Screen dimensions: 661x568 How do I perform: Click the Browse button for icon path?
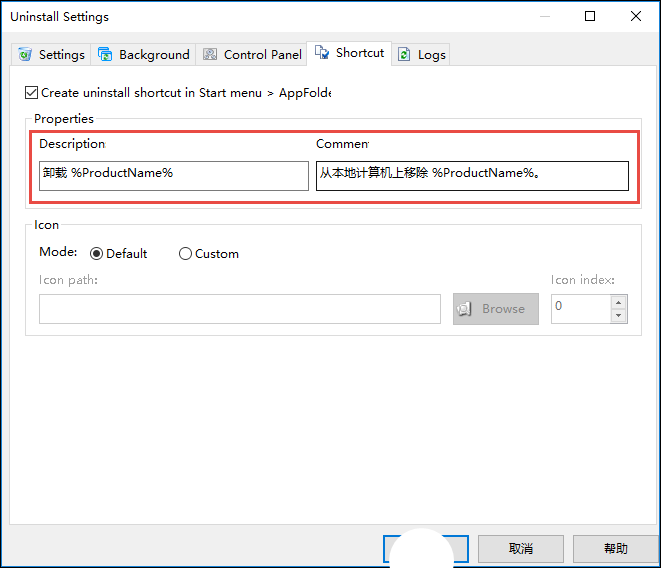(496, 309)
